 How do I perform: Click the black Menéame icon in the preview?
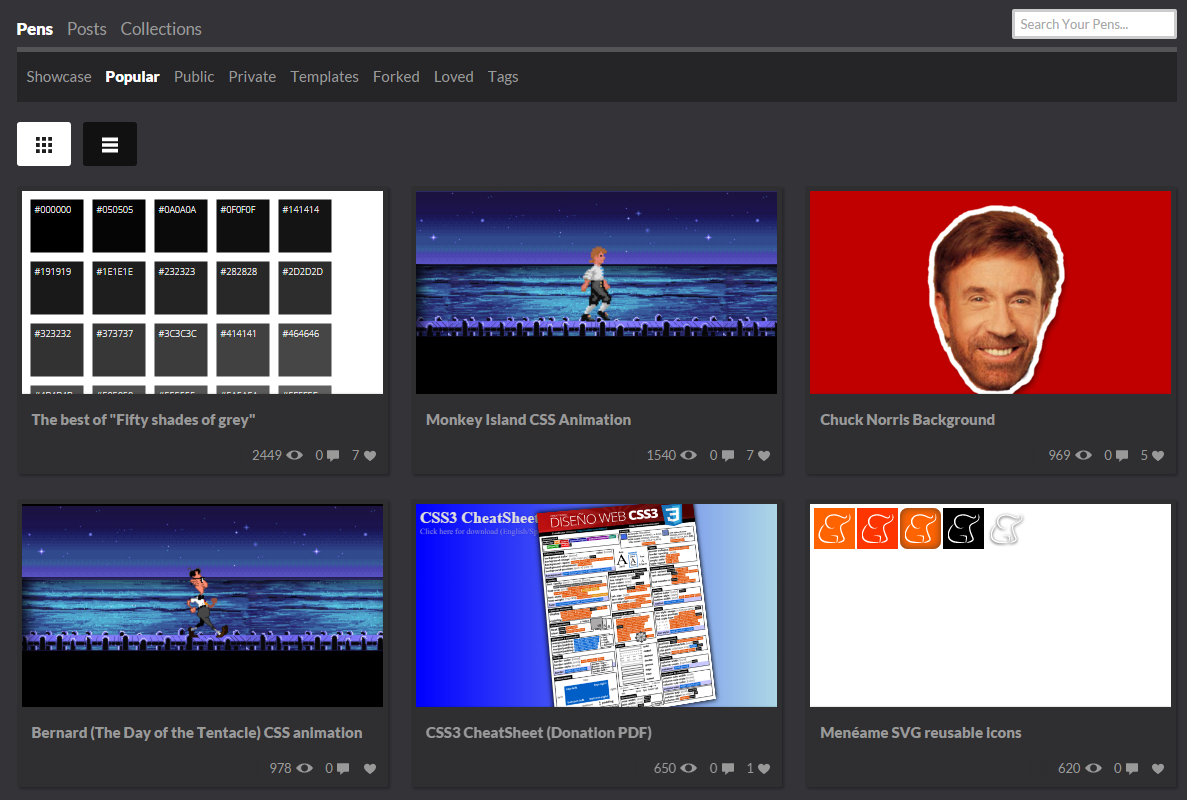point(963,528)
